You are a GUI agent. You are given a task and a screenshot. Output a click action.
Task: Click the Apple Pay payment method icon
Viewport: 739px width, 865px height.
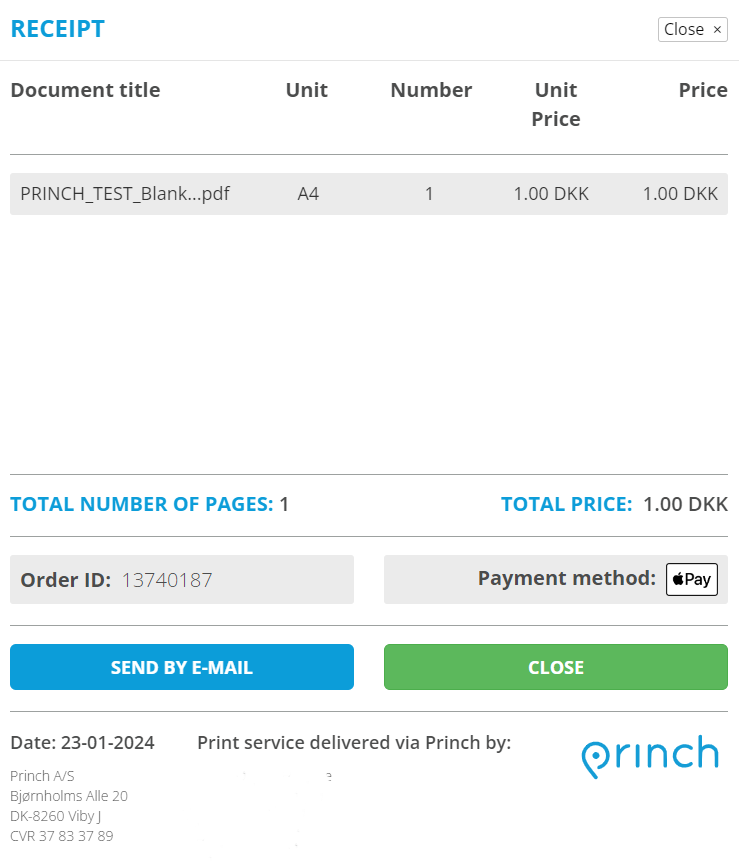pyautogui.click(x=691, y=579)
